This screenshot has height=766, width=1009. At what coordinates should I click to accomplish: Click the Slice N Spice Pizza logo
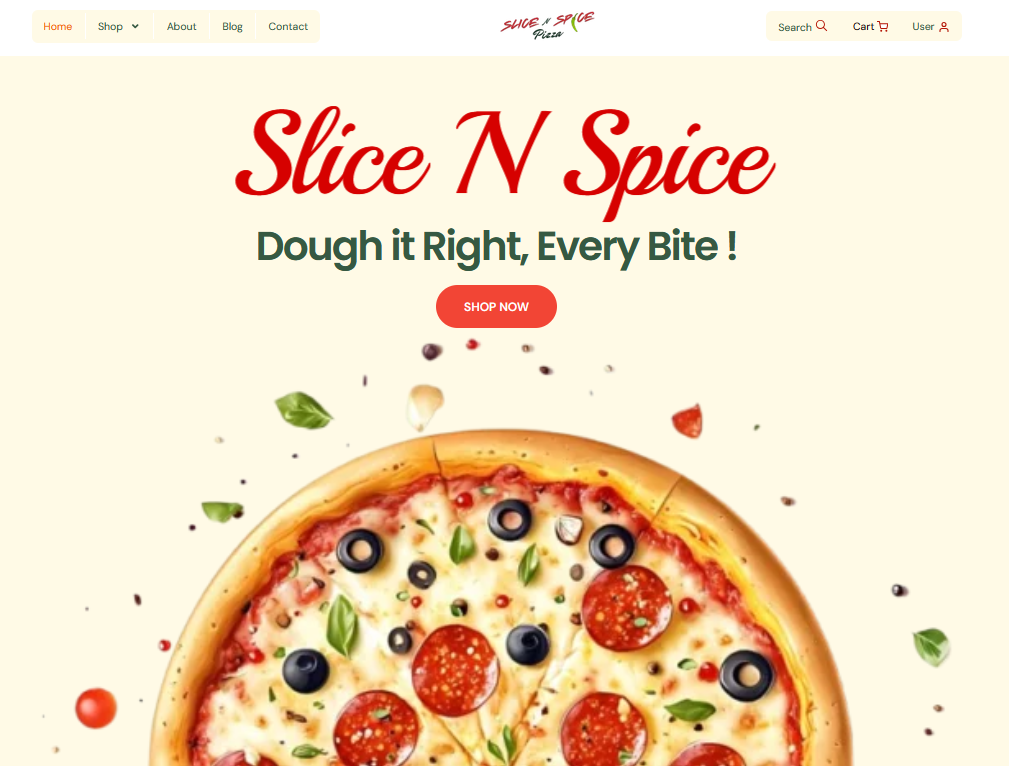(548, 25)
